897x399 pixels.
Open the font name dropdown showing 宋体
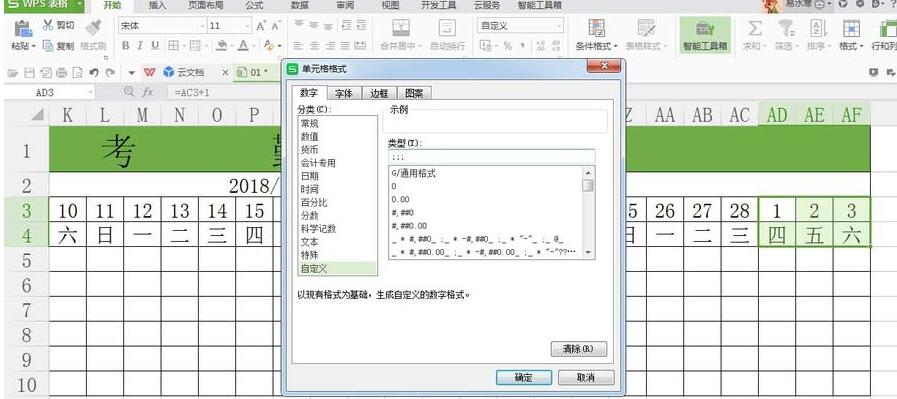203,26
